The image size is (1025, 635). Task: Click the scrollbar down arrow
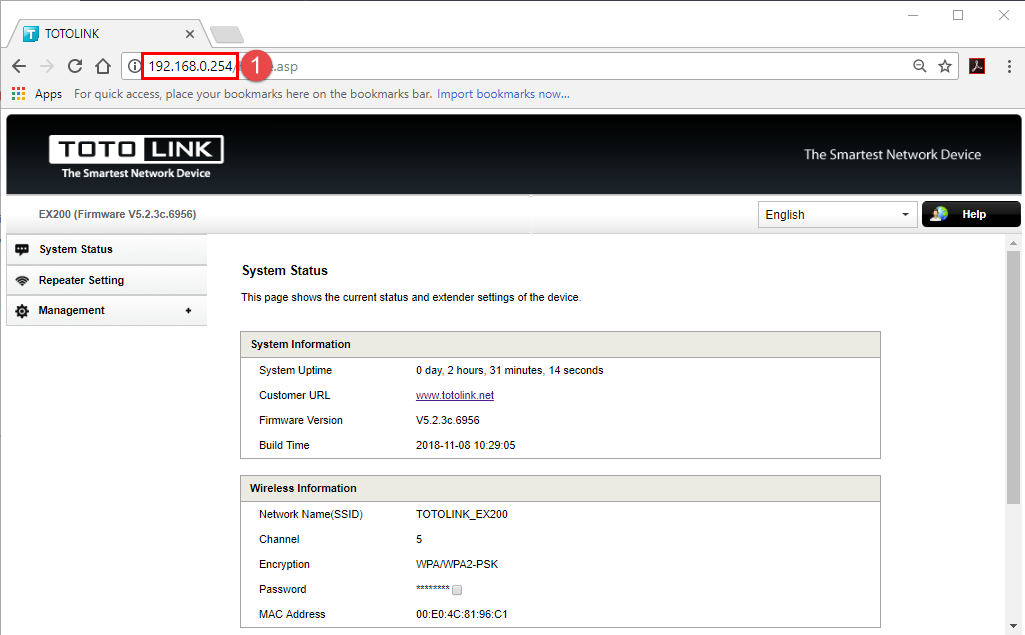[x=1013, y=626]
